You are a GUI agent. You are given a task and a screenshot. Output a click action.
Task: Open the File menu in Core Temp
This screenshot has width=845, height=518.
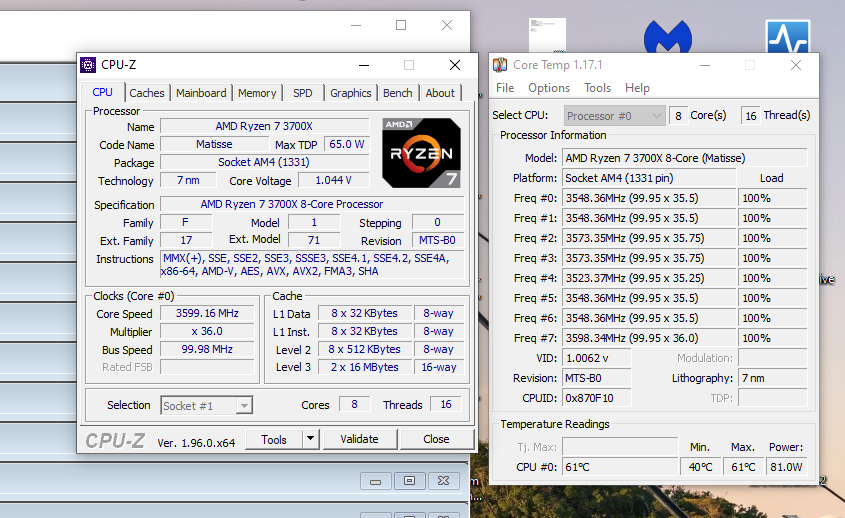[505, 88]
